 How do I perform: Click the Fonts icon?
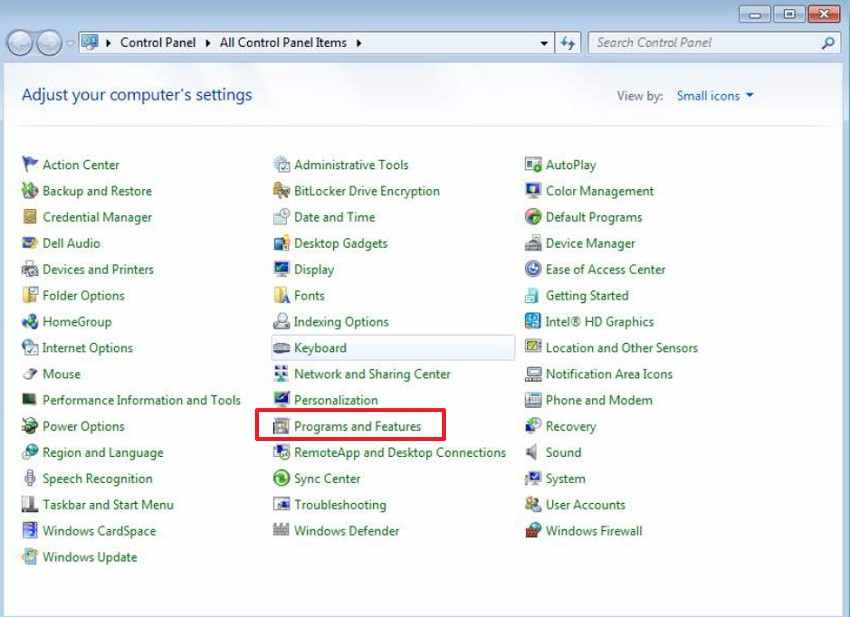[x=281, y=295]
